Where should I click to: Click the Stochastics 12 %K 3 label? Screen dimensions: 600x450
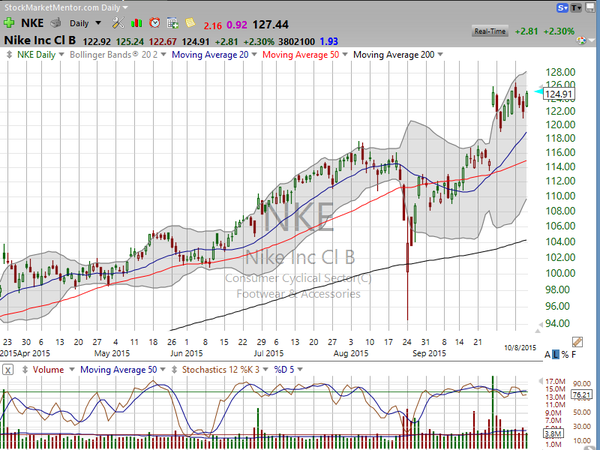coord(221,370)
